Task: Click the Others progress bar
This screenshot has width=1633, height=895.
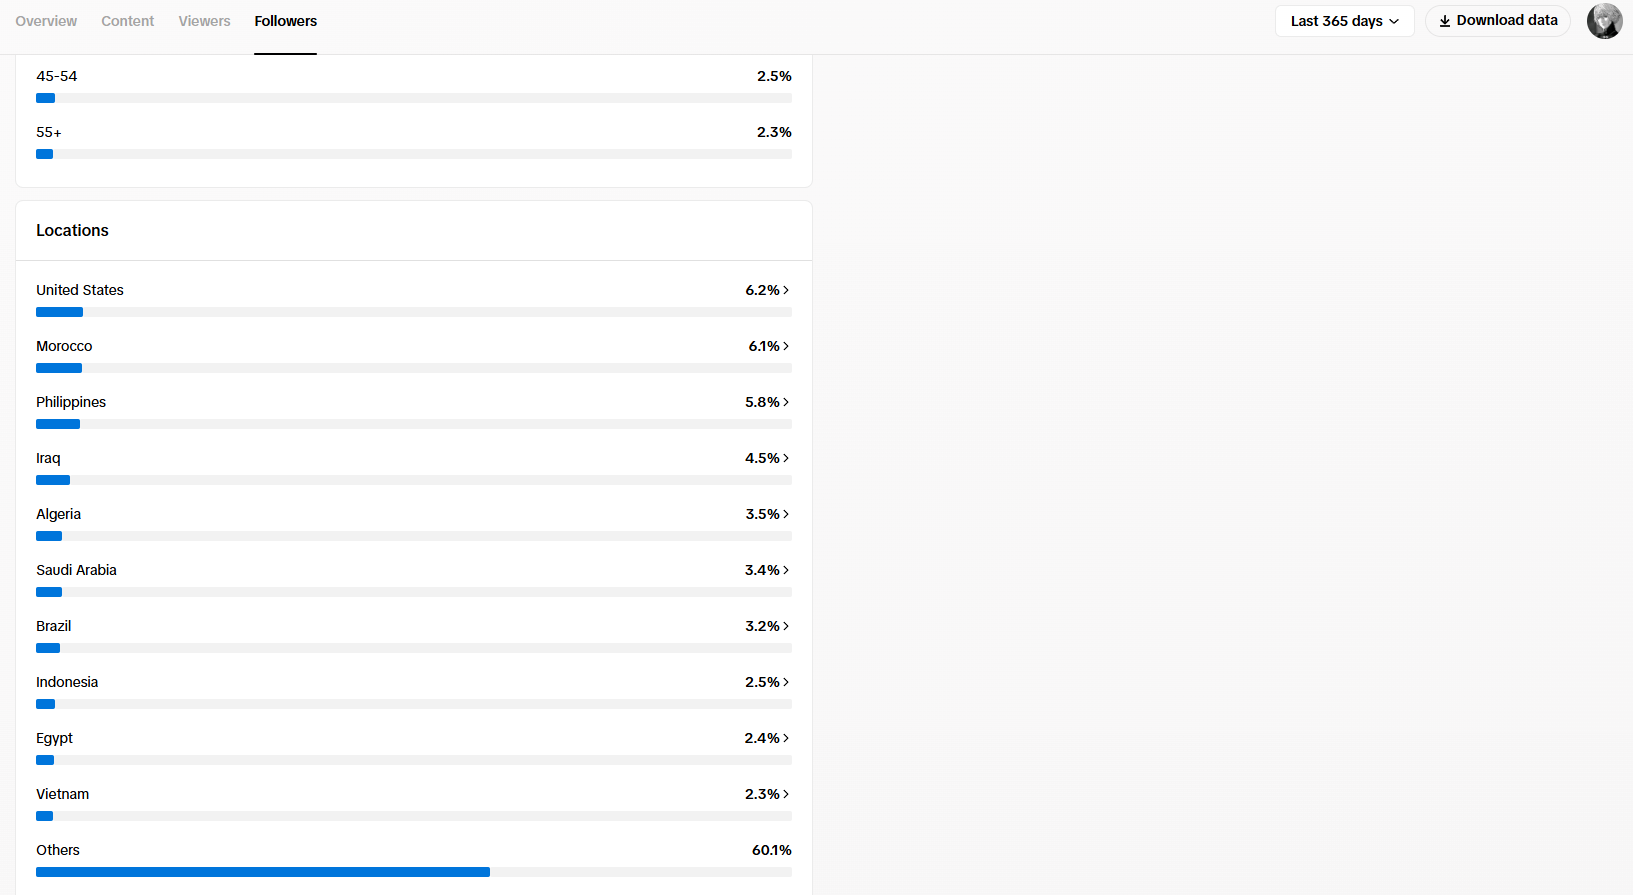Action: (x=414, y=872)
